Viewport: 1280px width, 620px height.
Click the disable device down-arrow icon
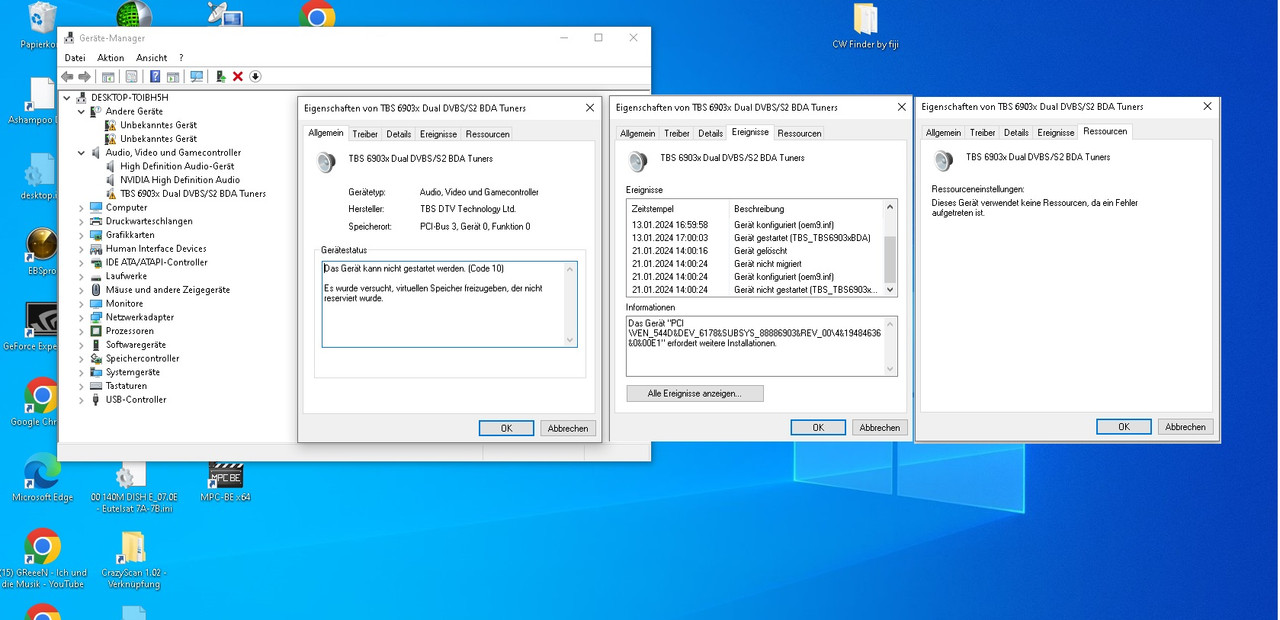coord(255,77)
